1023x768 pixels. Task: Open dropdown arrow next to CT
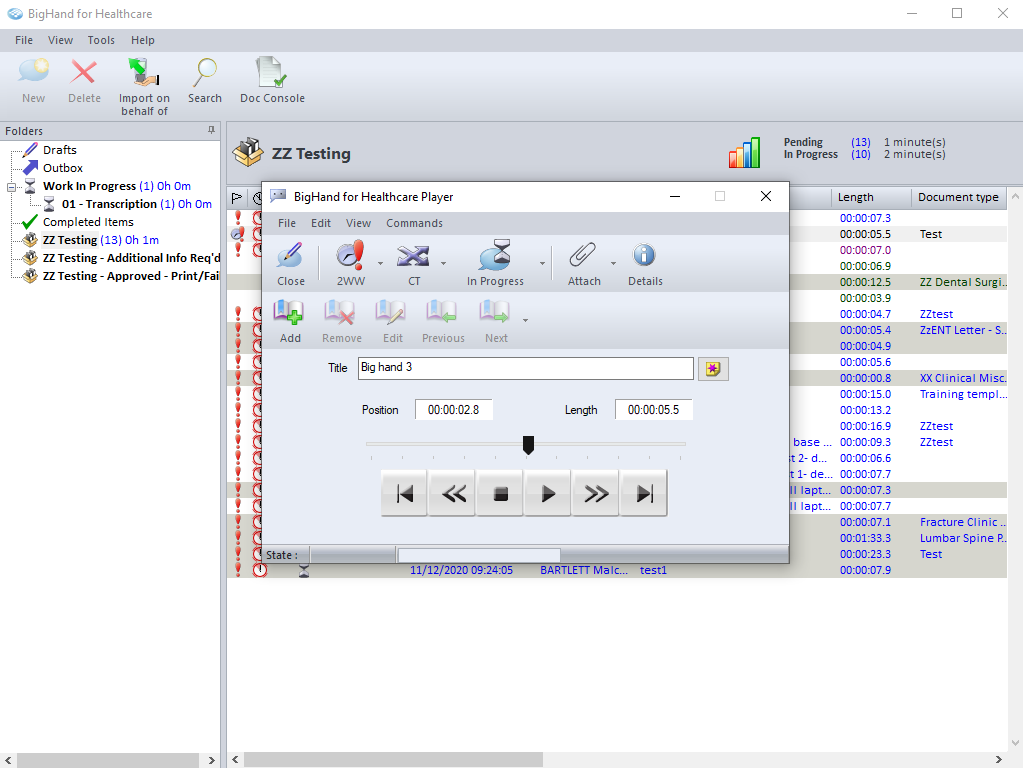444,264
